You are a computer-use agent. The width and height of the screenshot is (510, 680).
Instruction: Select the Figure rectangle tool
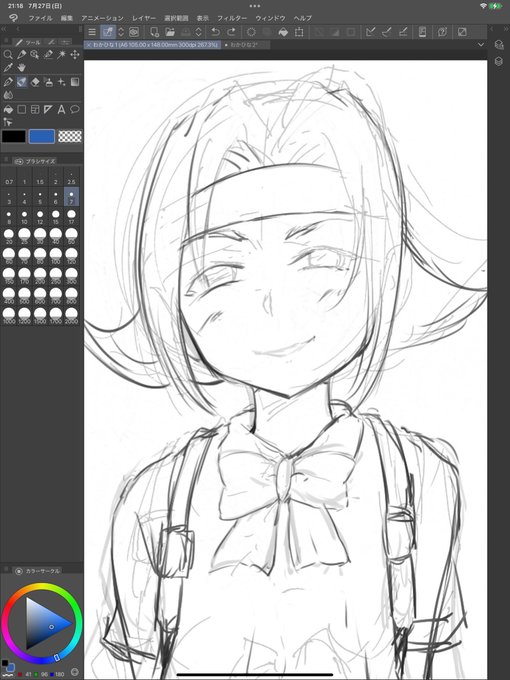point(21,109)
